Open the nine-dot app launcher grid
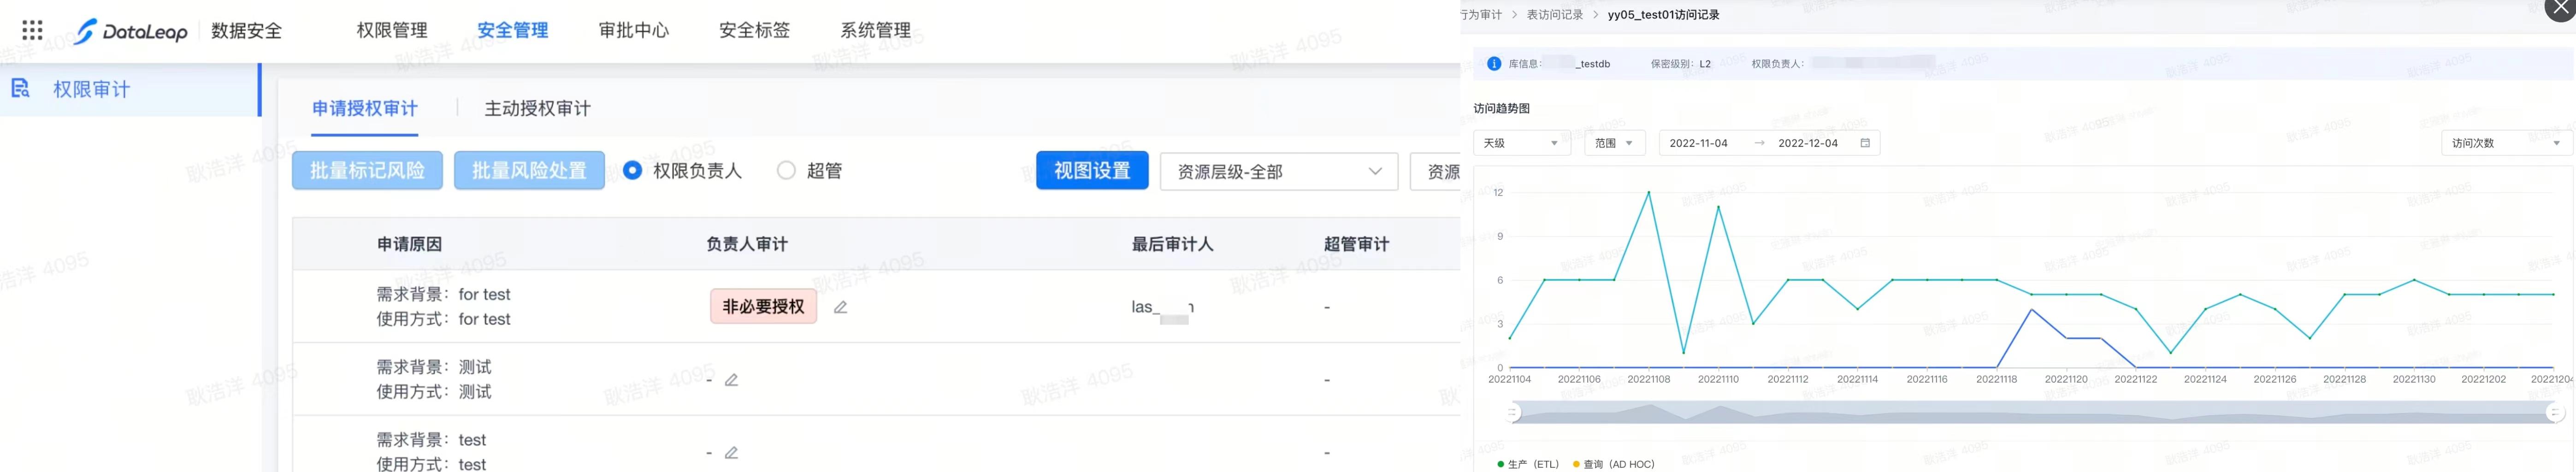Image resolution: width=2576 pixels, height=472 pixels. tap(32, 30)
